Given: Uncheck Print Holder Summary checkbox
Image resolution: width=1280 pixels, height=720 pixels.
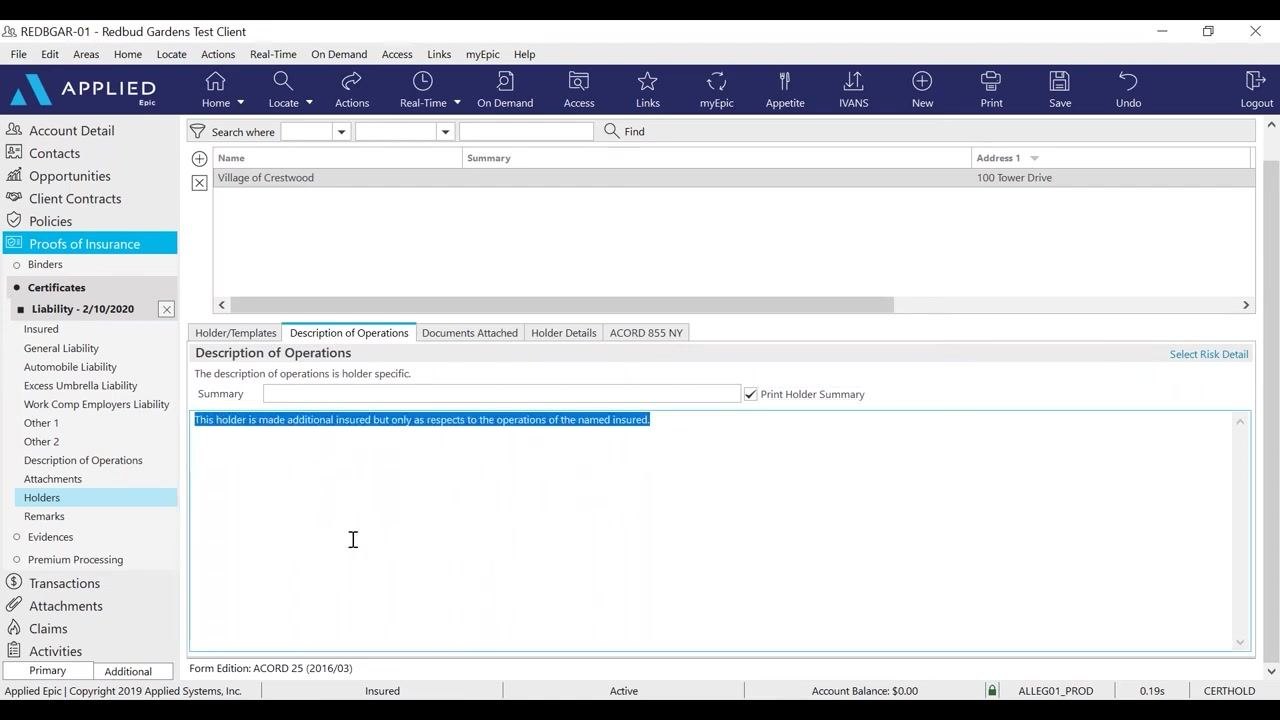Looking at the screenshot, I should tap(750, 394).
